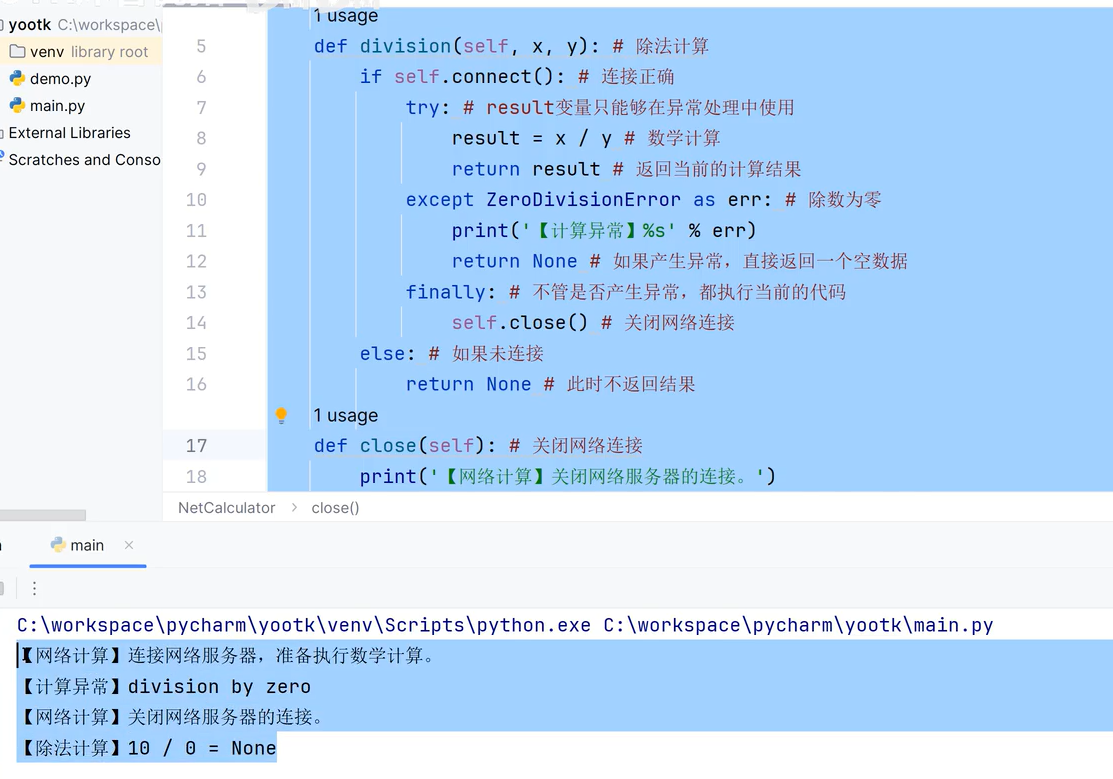The image size is (1113, 779).
Task: Click the Python file icon beside demo.py
Action: pos(20,77)
